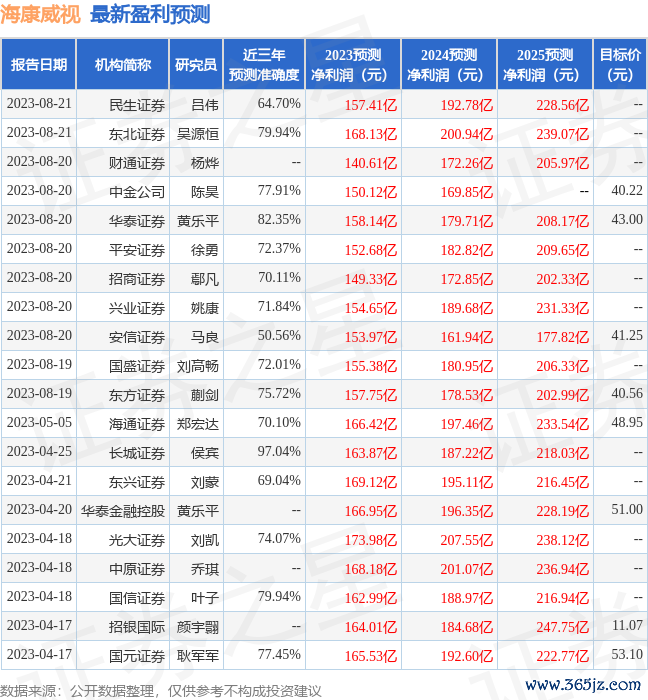
Task: Click the 目标价 column header
Action: (620, 65)
